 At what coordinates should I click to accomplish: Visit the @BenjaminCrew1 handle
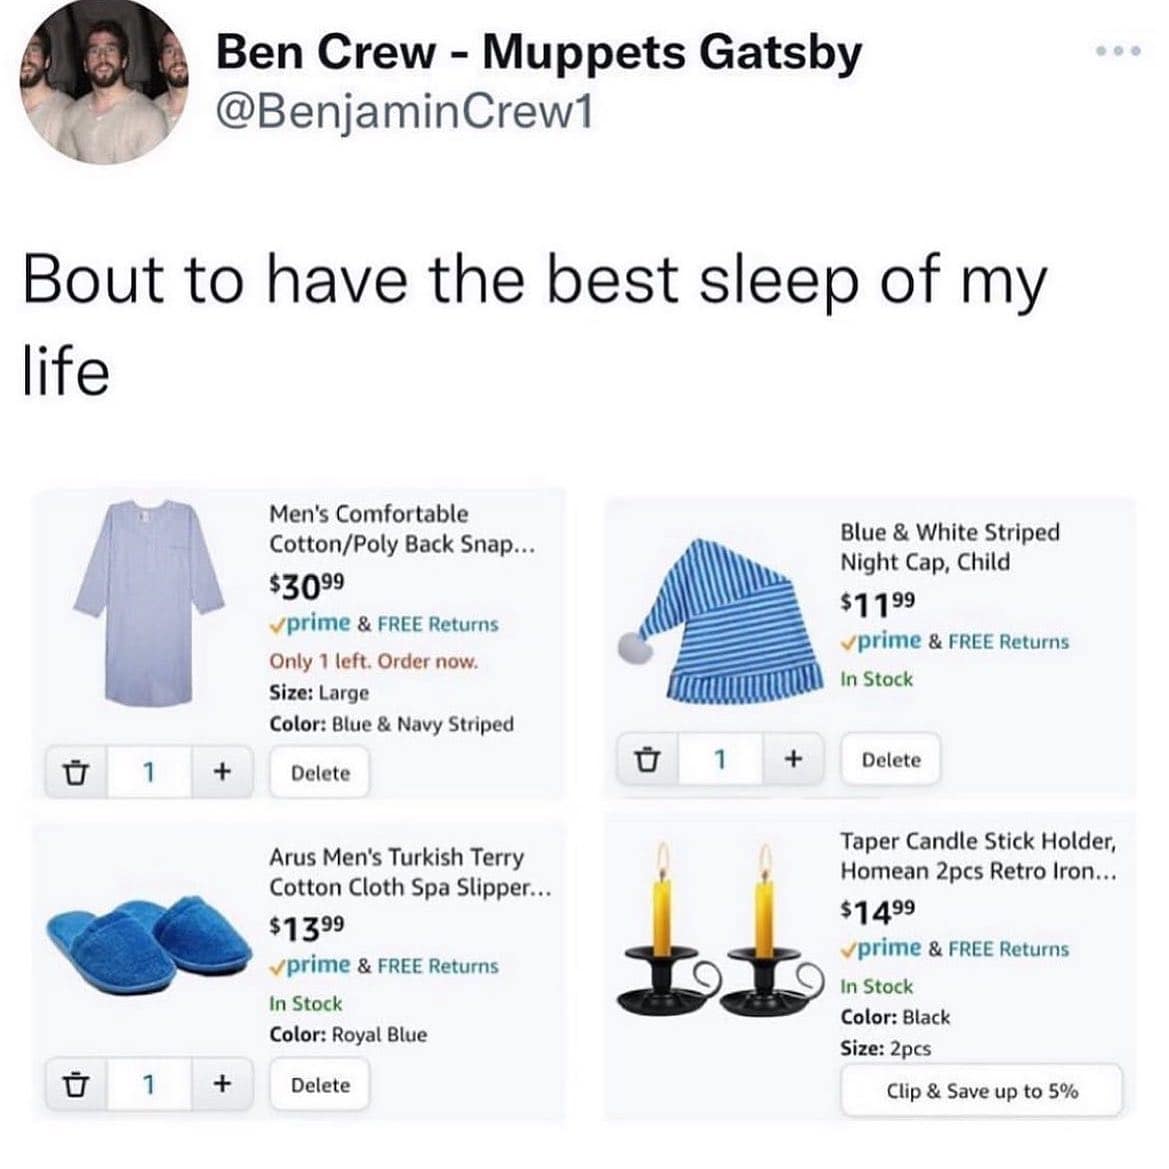tap(406, 111)
